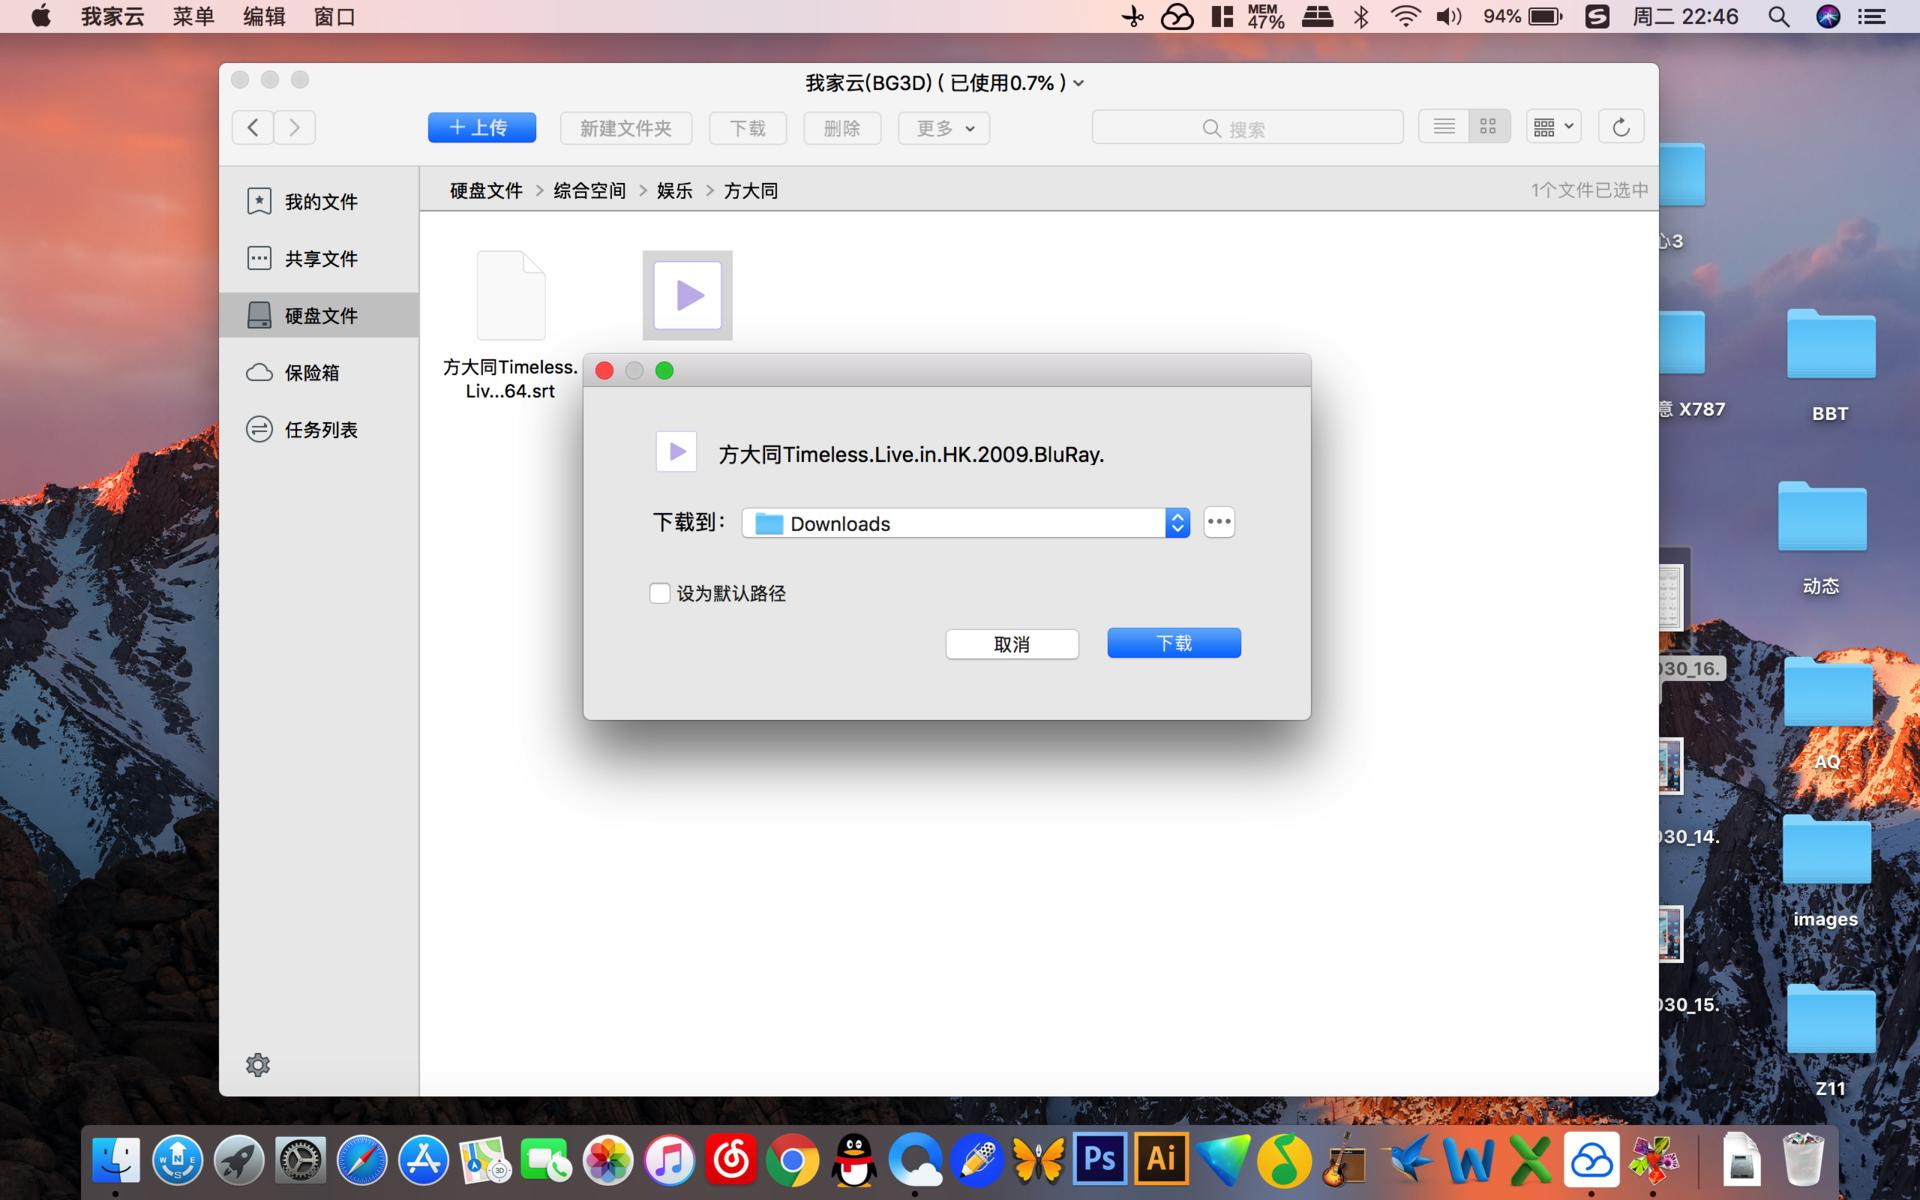
Task: Enable 设为默认路径 checkbox
Action: point(660,593)
